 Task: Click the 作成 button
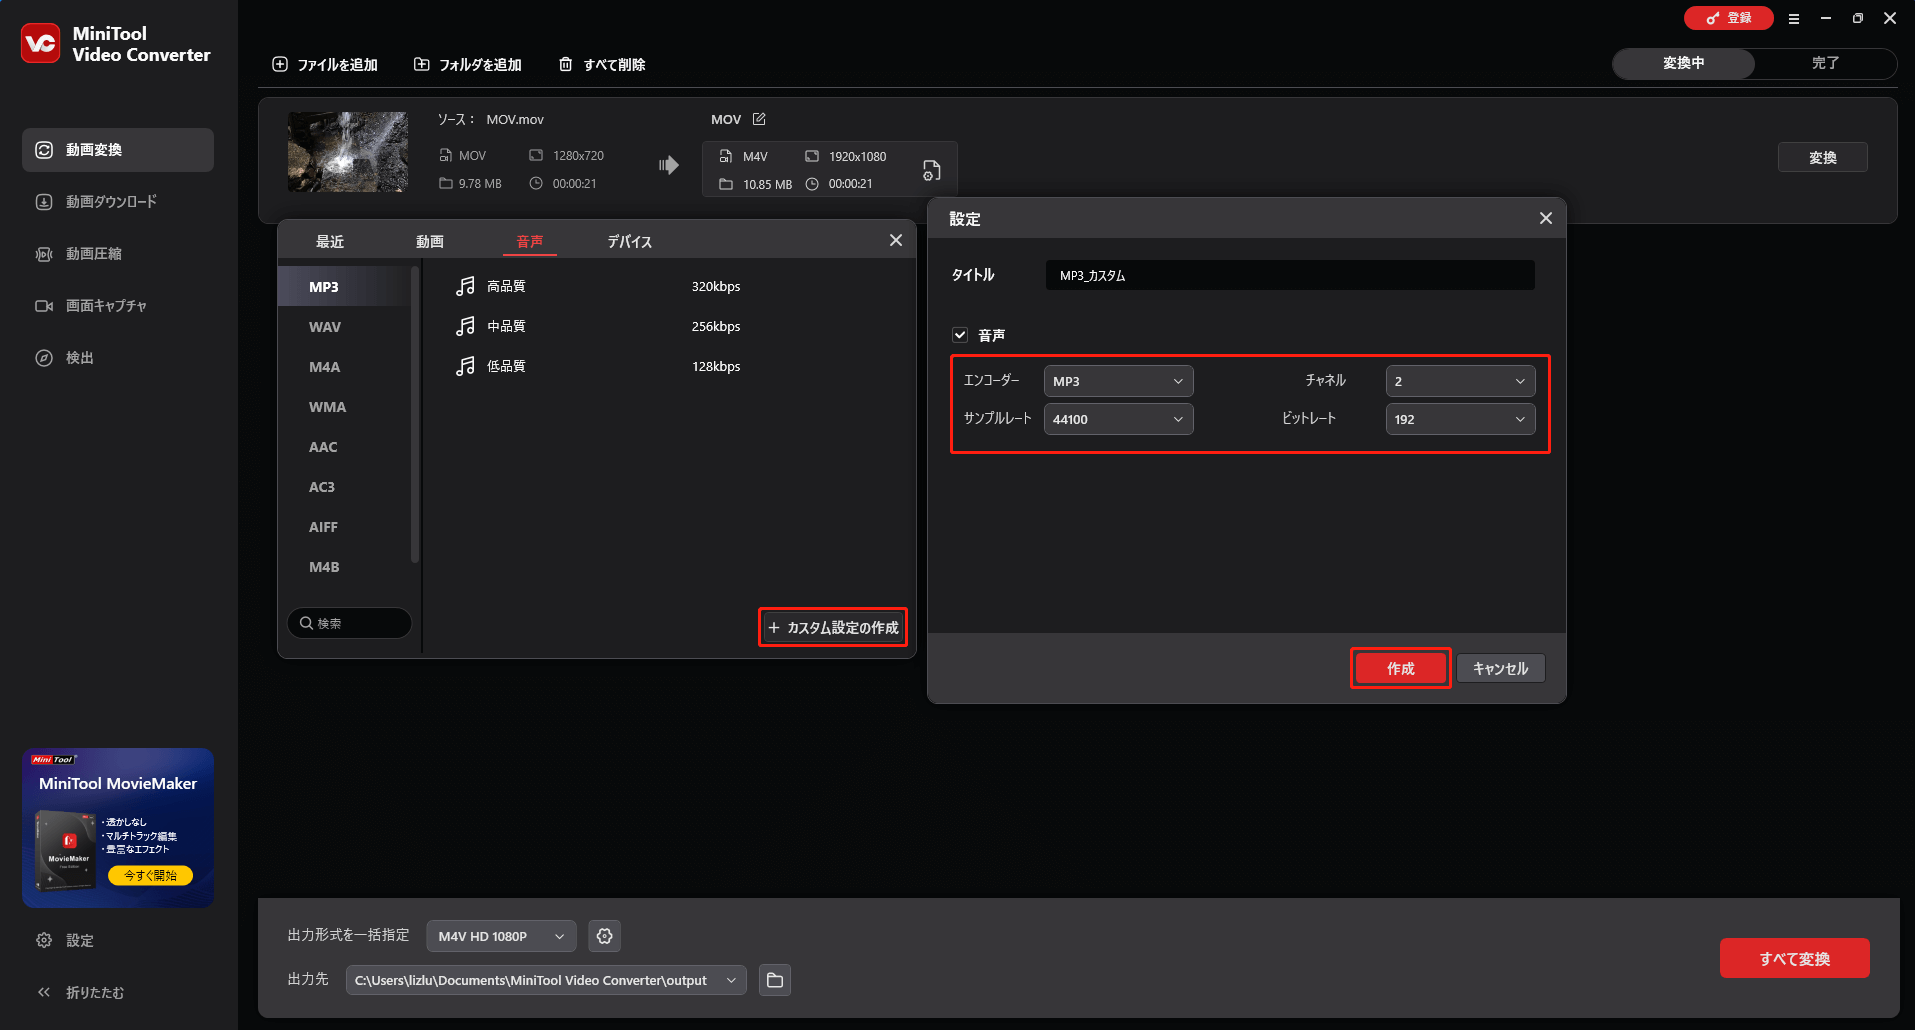click(x=1400, y=669)
